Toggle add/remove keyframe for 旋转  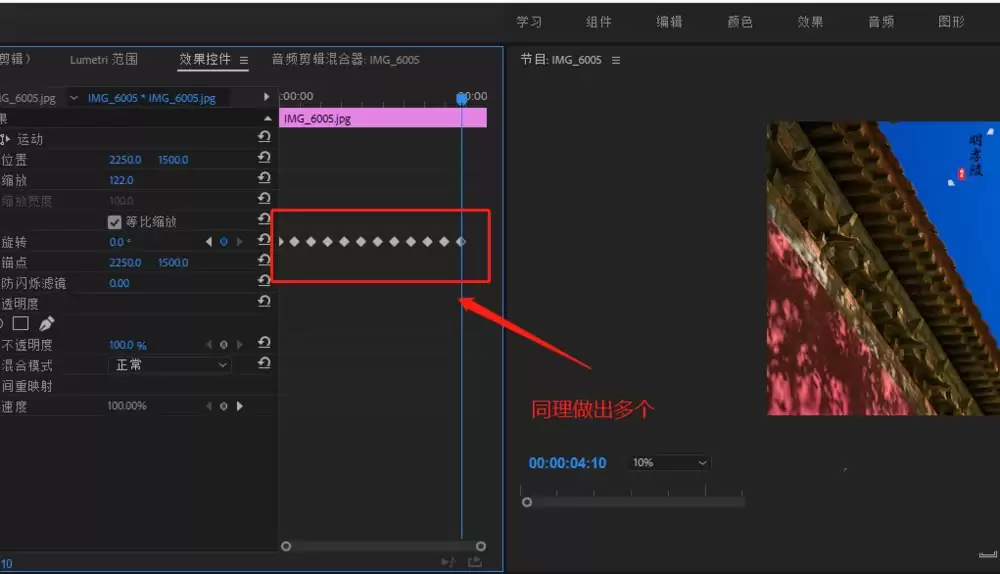[x=224, y=242]
